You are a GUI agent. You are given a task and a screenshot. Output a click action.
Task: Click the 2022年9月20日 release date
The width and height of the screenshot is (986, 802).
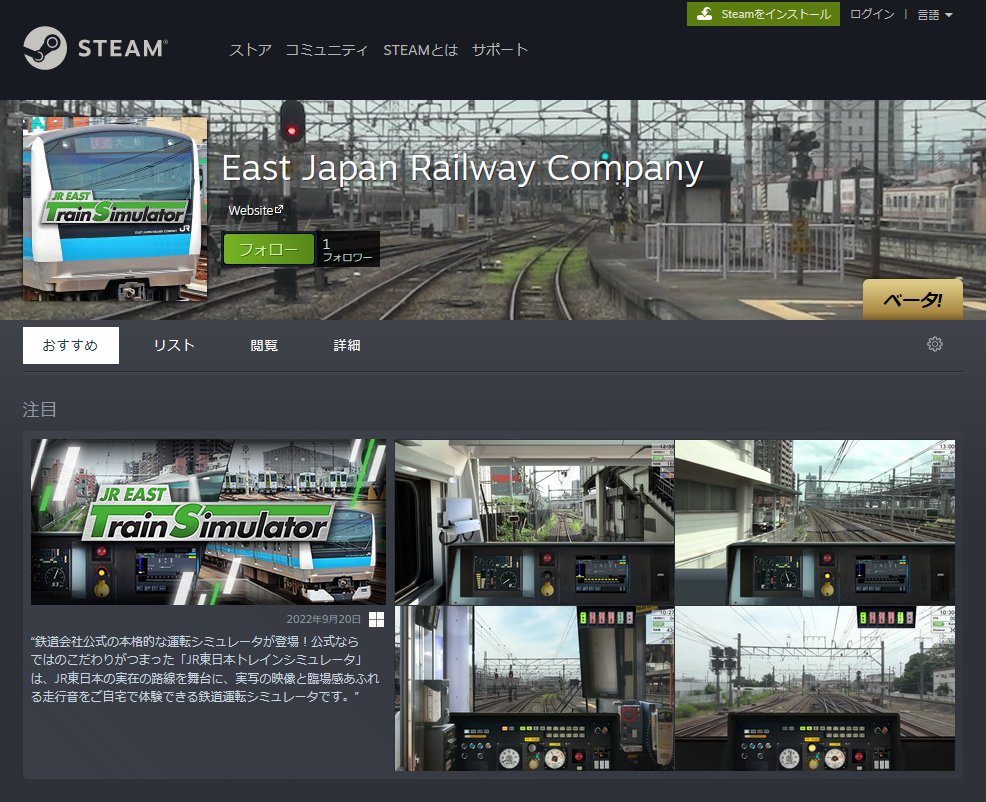323,620
